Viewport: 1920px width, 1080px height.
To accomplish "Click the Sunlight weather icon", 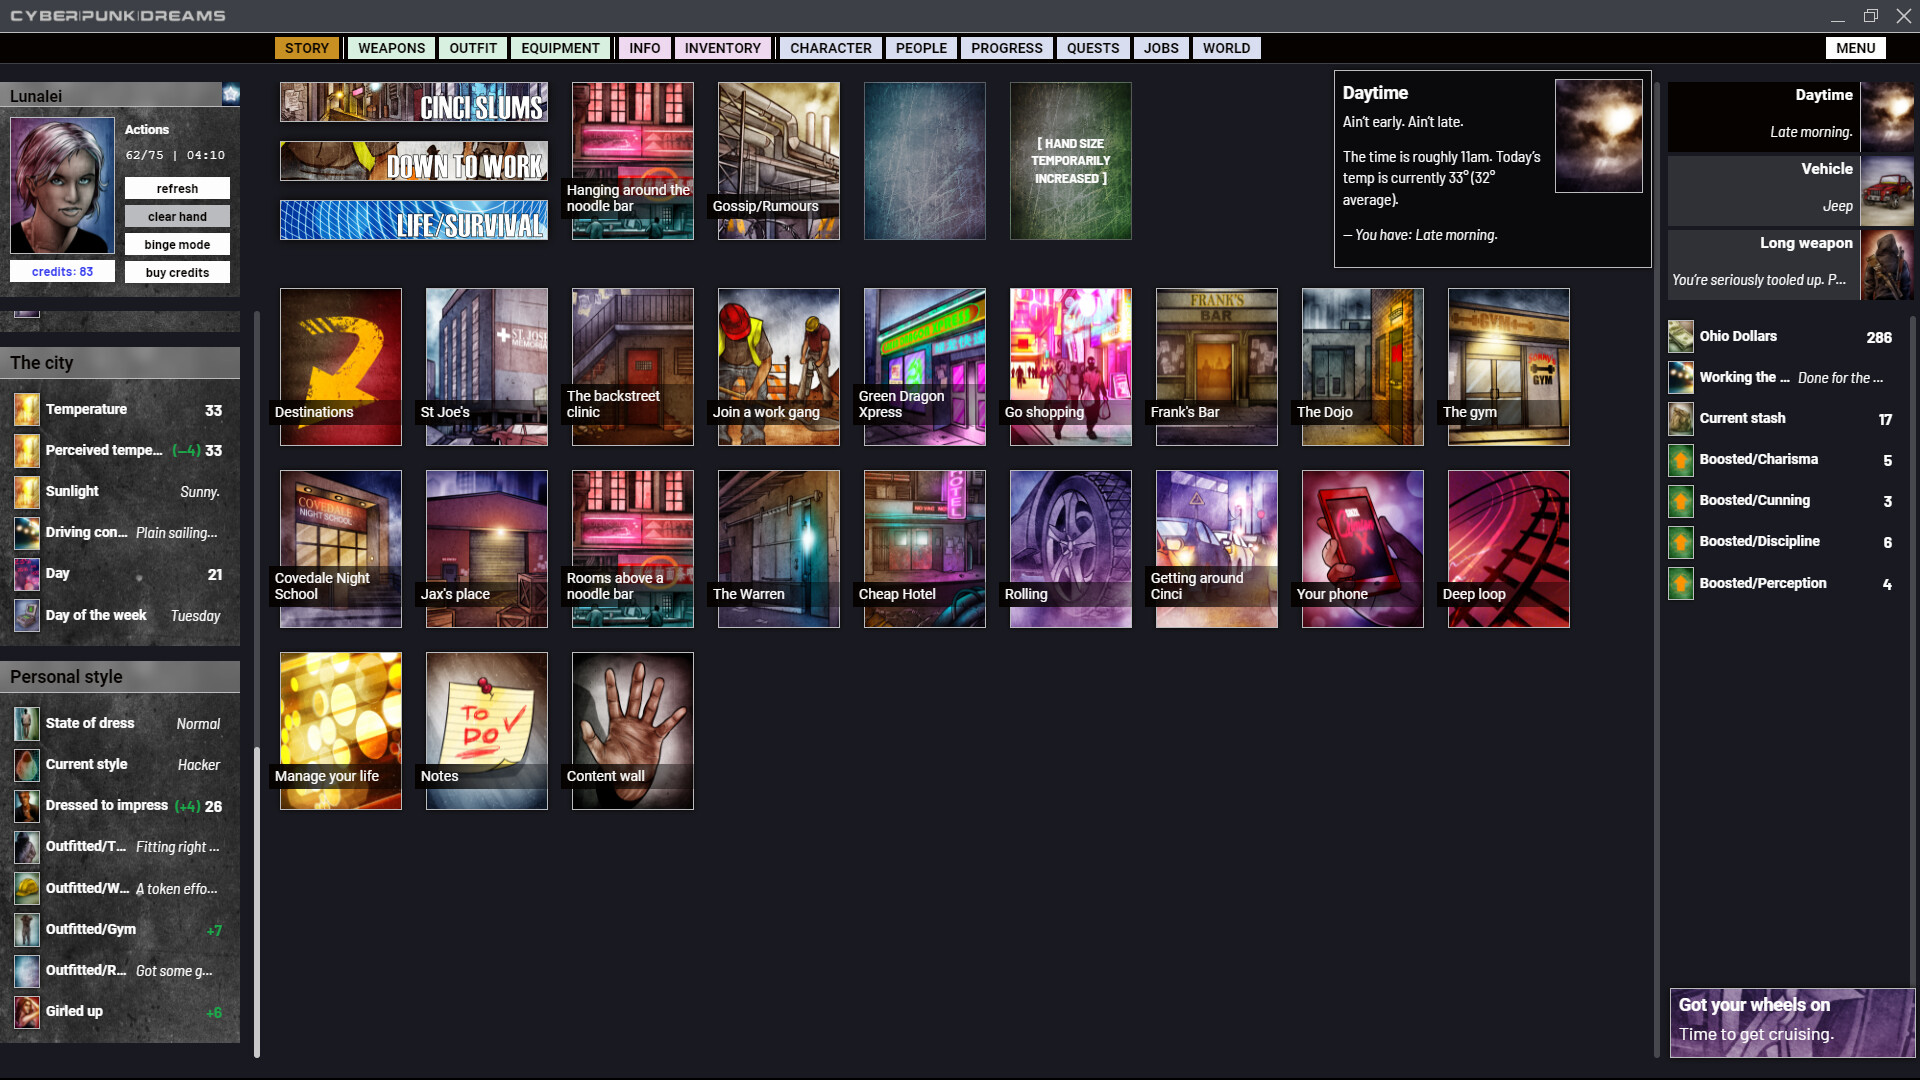I will [25, 491].
